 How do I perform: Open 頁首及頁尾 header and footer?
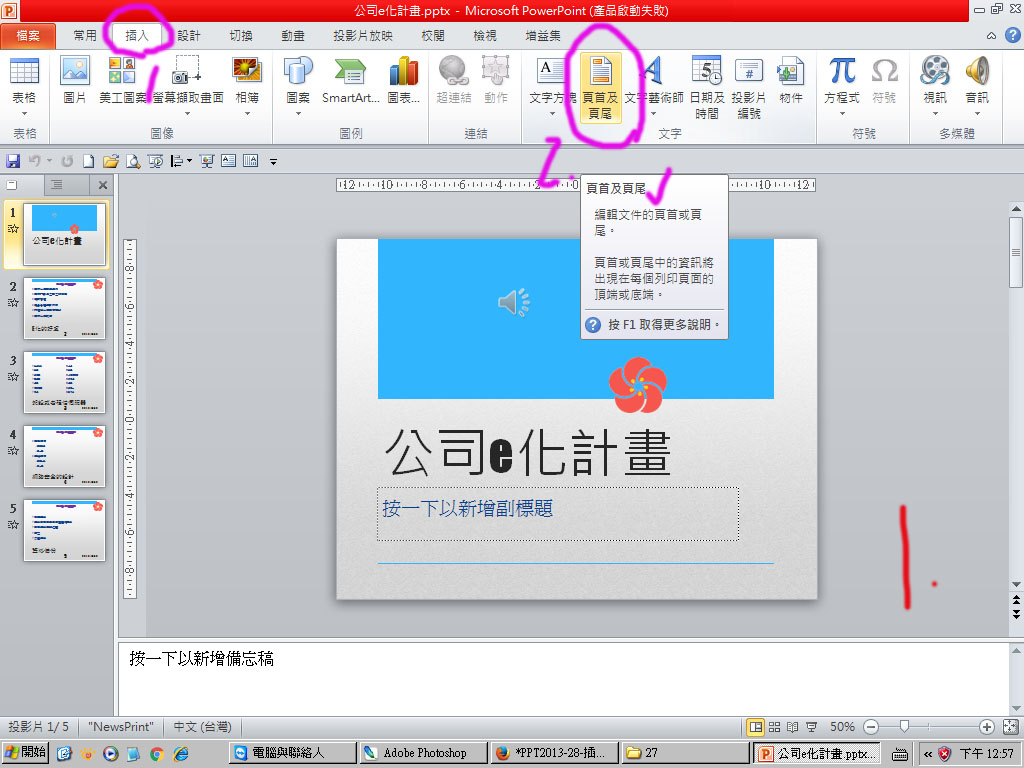point(600,88)
